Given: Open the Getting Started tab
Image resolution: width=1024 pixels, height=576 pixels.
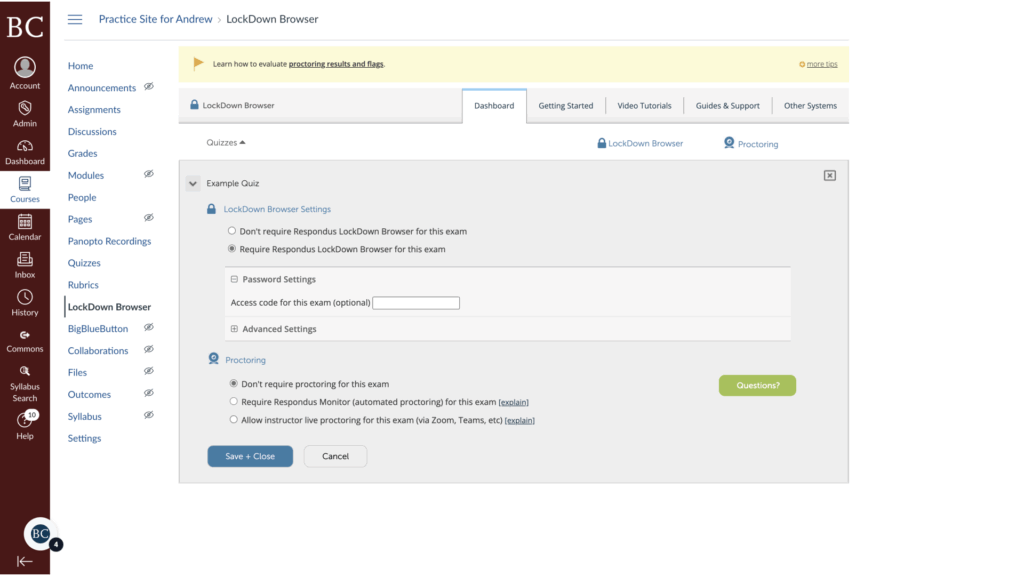Looking at the screenshot, I should [x=563, y=105].
